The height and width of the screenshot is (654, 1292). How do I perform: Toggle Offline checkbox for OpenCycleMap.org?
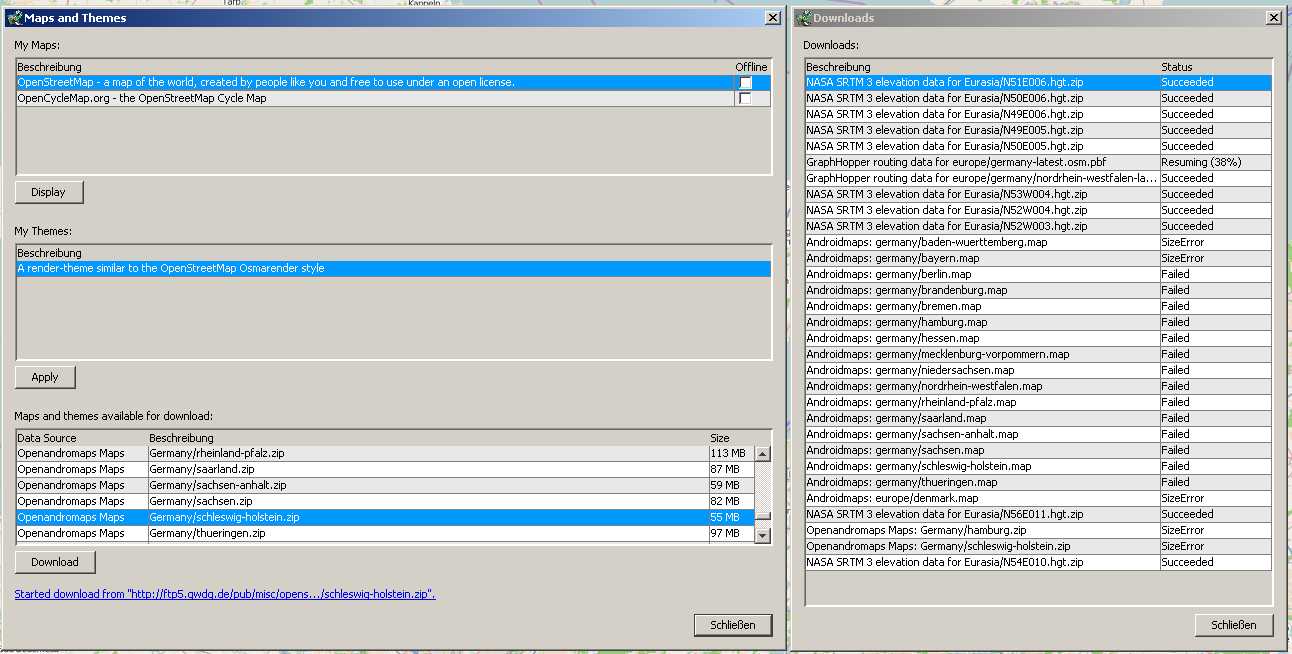pos(744,99)
